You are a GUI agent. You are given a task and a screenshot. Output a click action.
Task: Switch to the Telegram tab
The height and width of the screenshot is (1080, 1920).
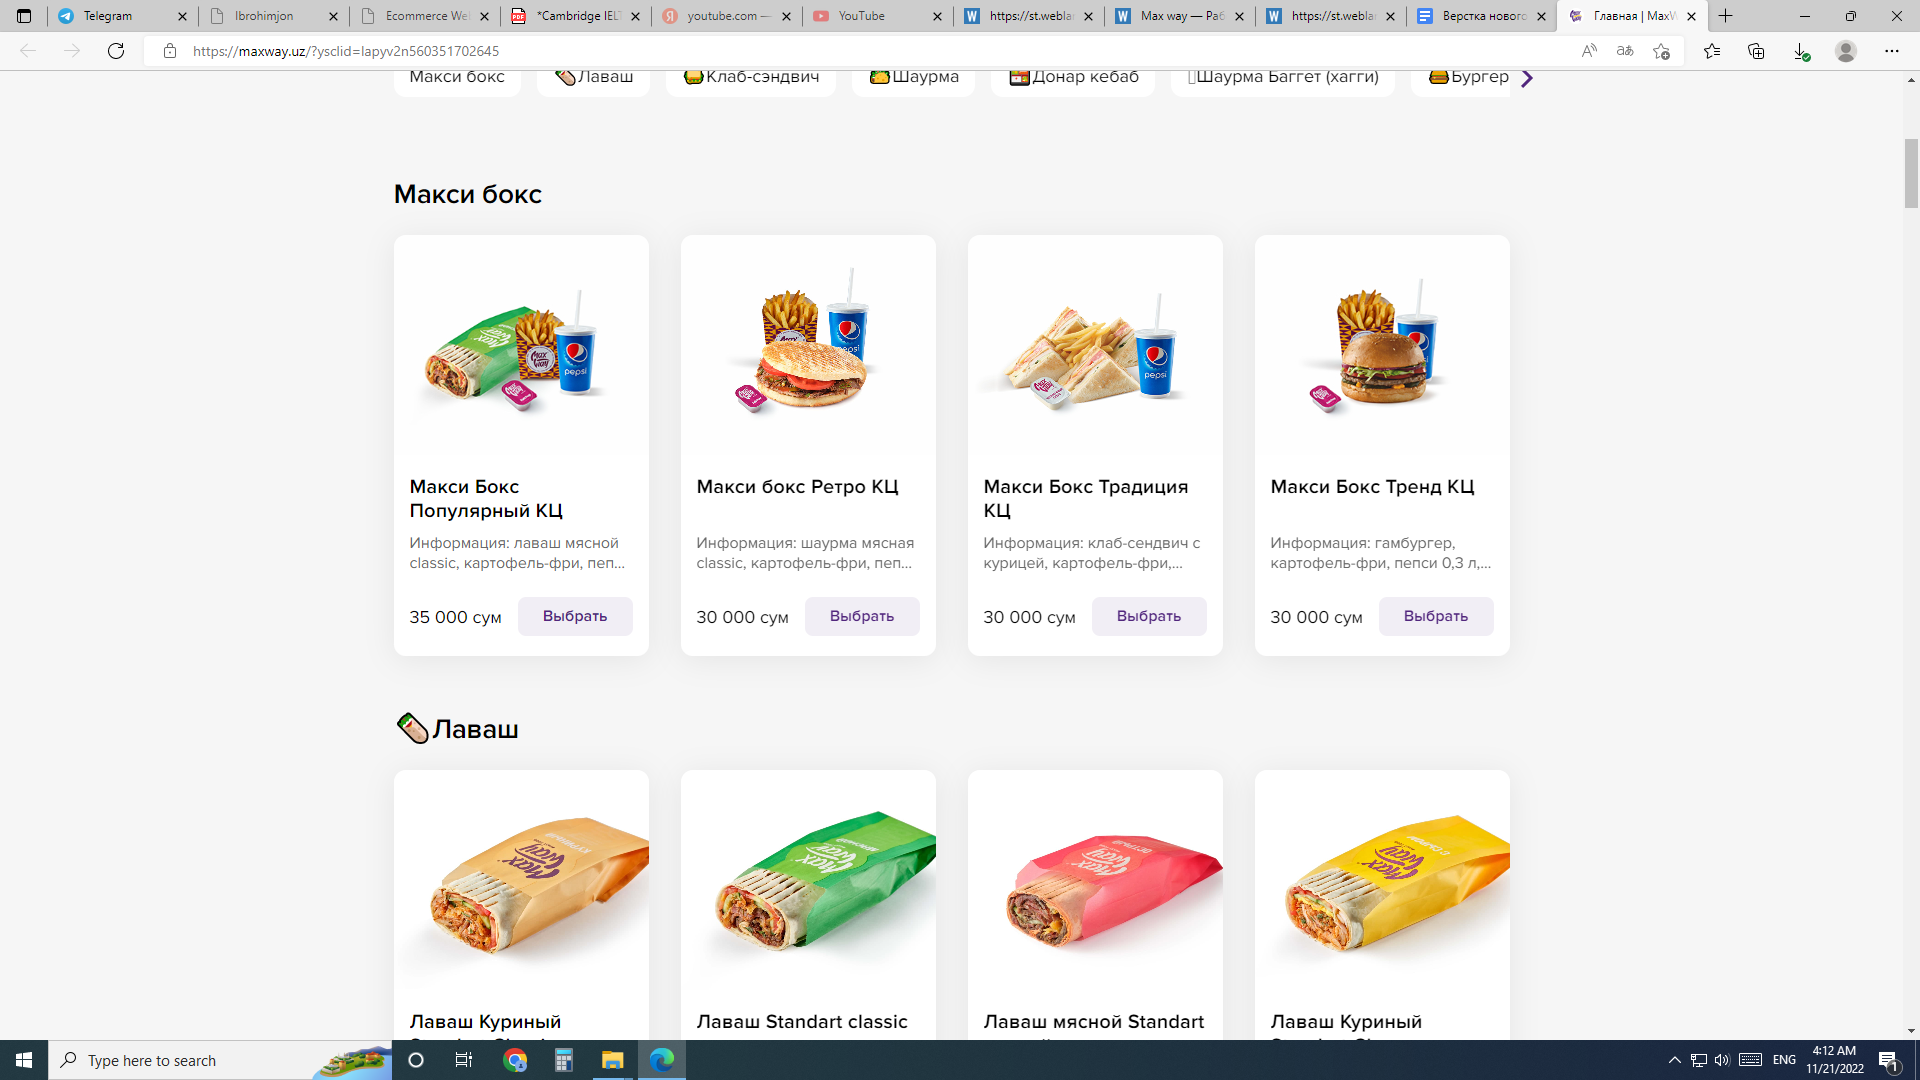(122, 16)
